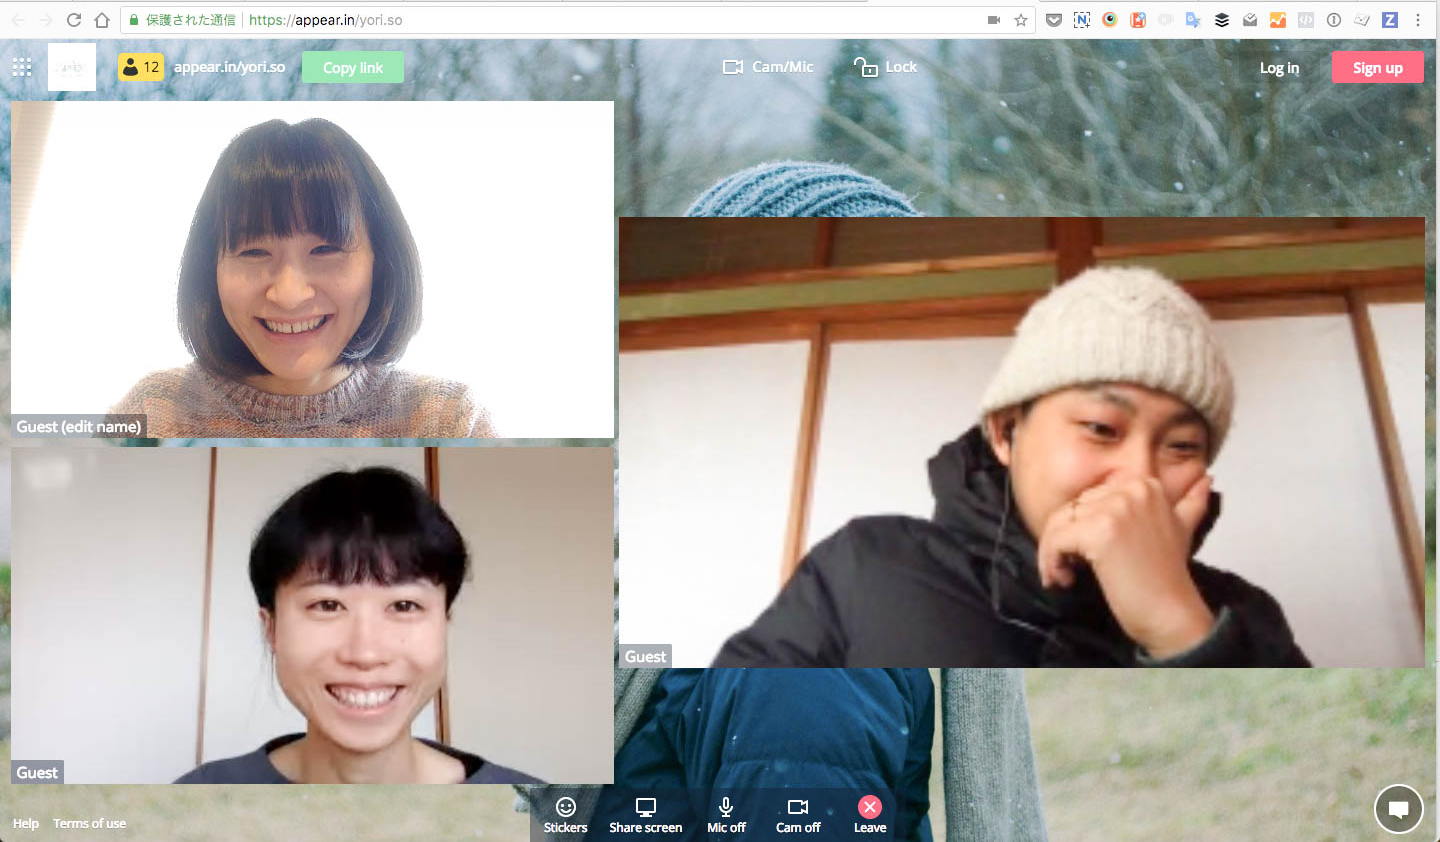Toggle Mic off
Screen dimensions: 1440x842
(x=726, y=815)
